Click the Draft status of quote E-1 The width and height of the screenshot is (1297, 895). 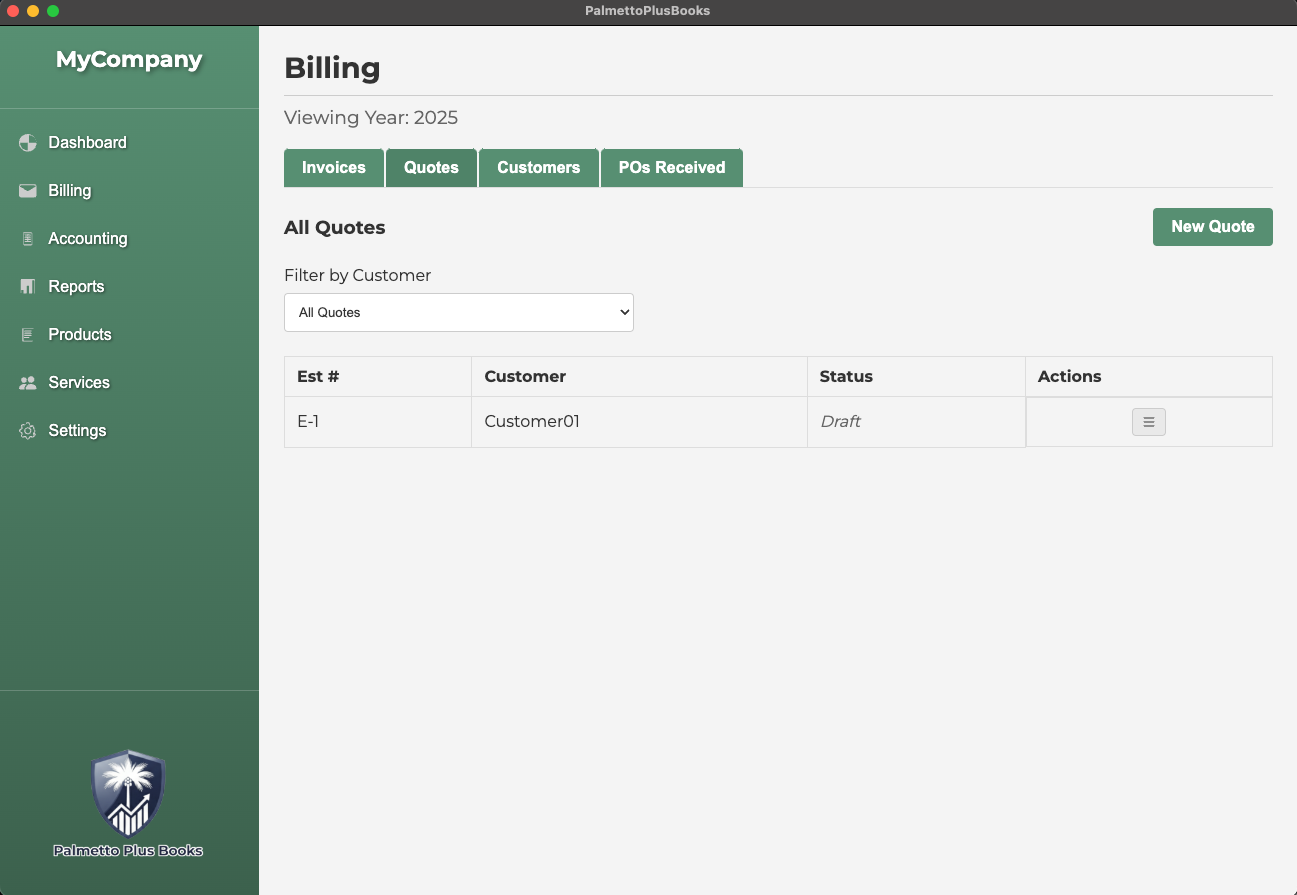(x=840, y=422)
